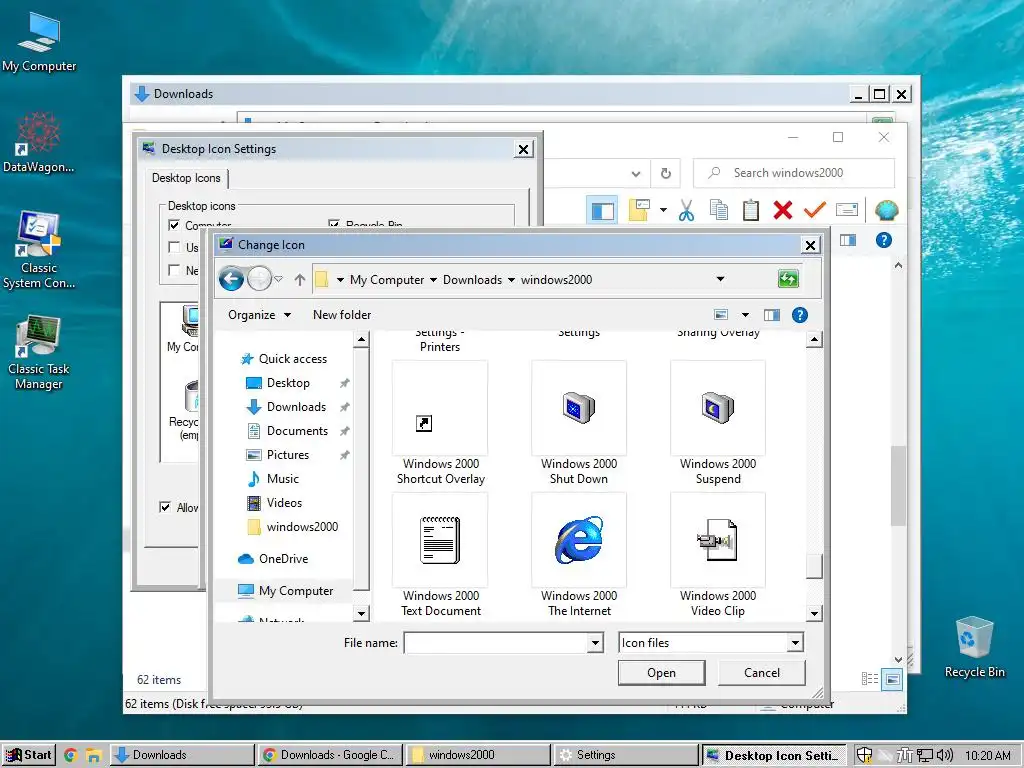Open recent locations dropdown beside forward arrow

(279, 280)
